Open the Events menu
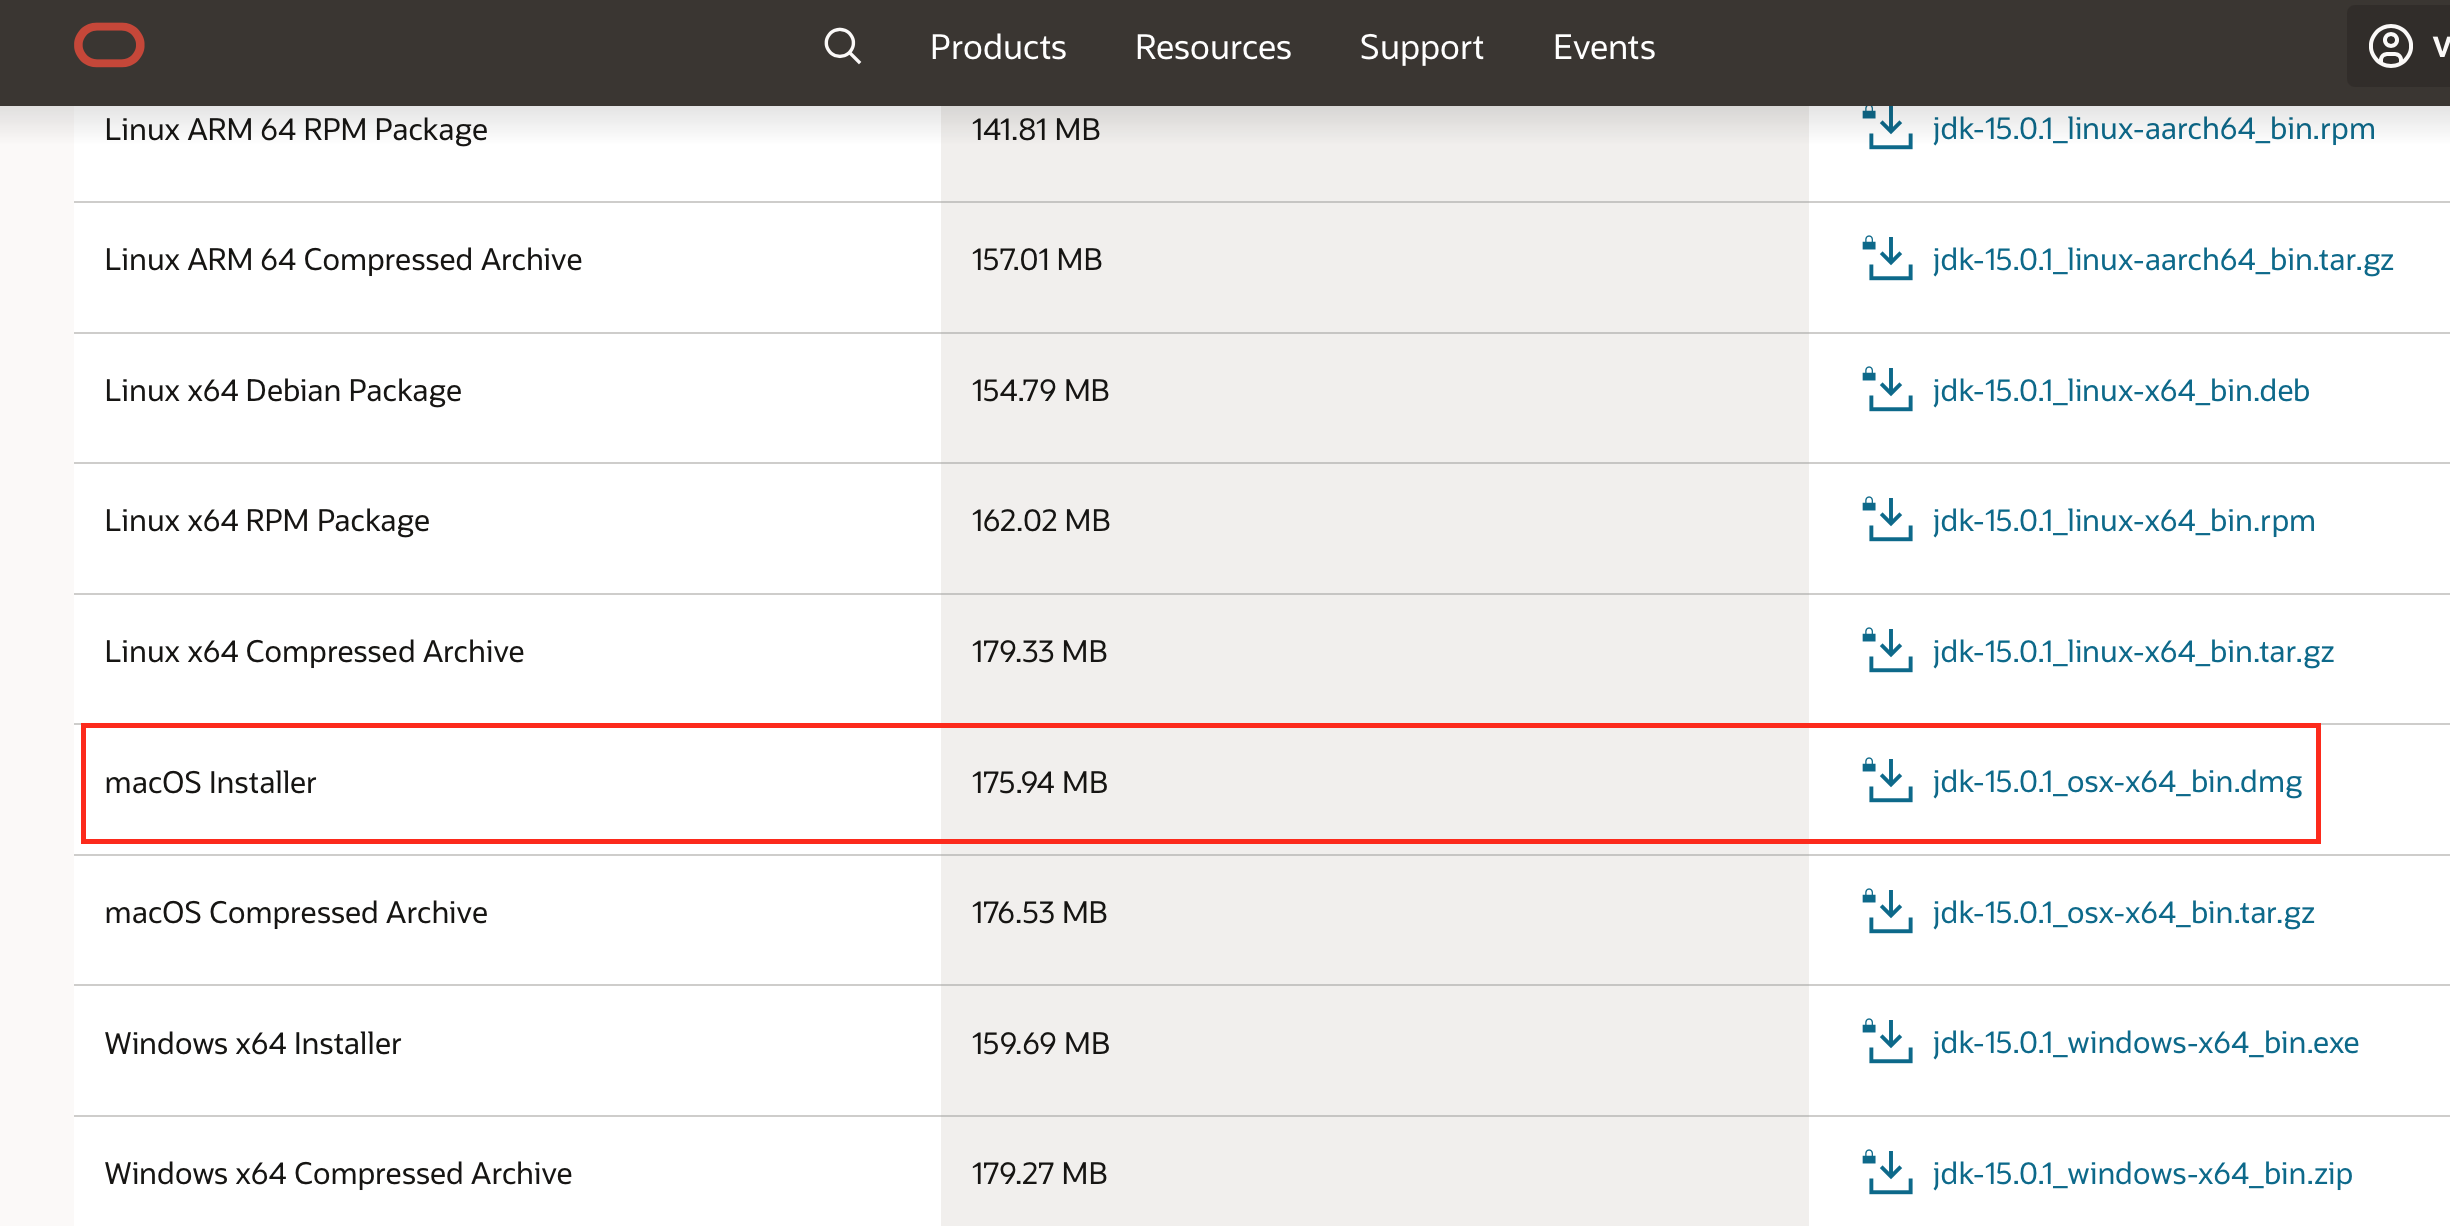 tap(1604, 47)
